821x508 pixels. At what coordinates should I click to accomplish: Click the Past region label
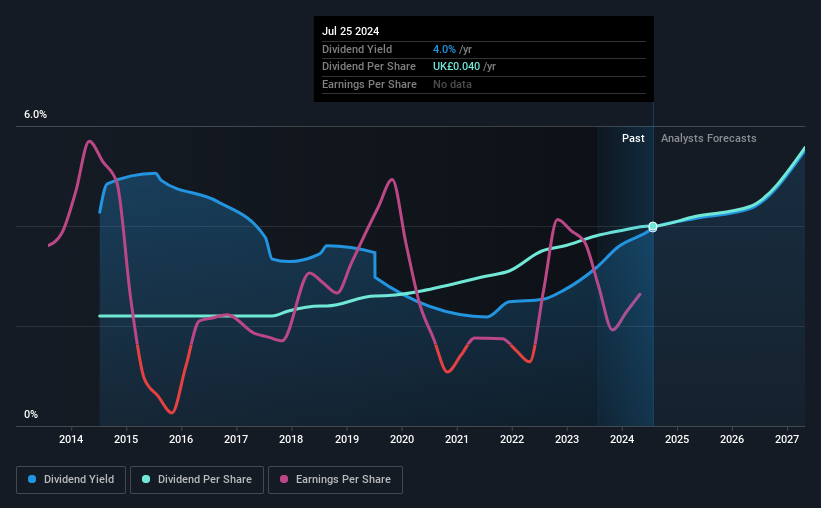pos(633,138)
